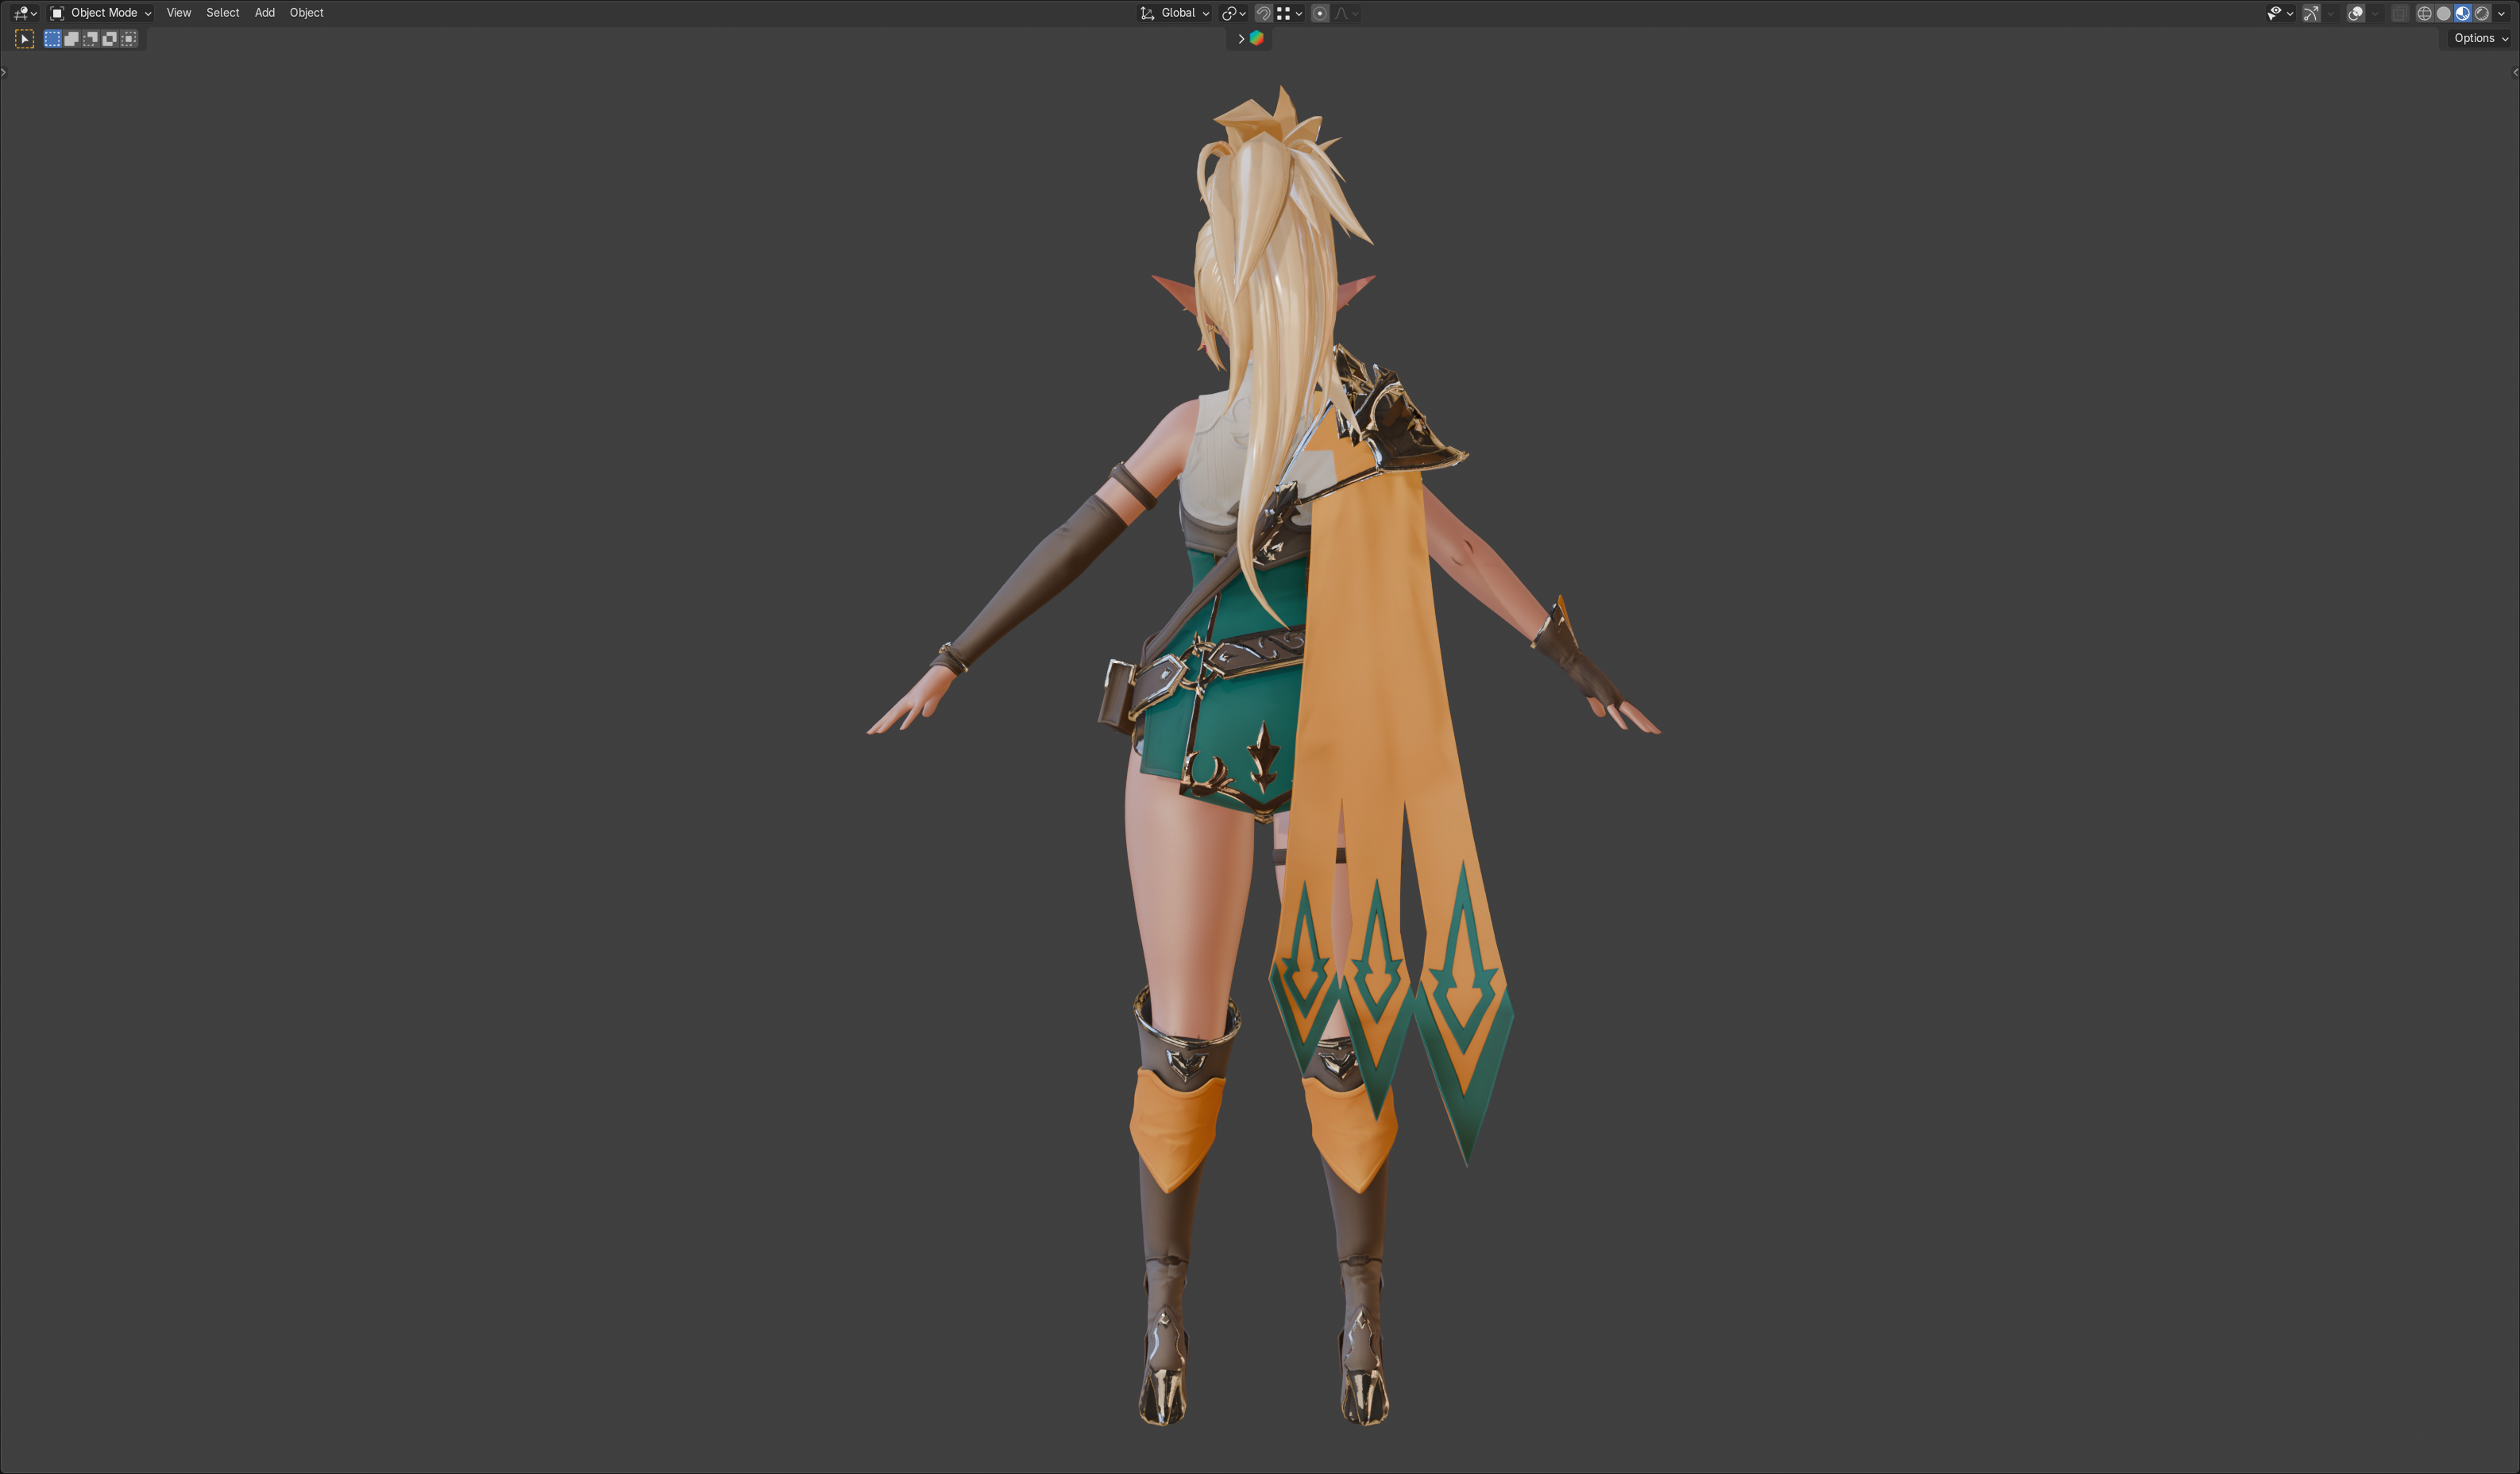
Task: Open the gizmo options dropdown
Action: tap(2331, 13)
